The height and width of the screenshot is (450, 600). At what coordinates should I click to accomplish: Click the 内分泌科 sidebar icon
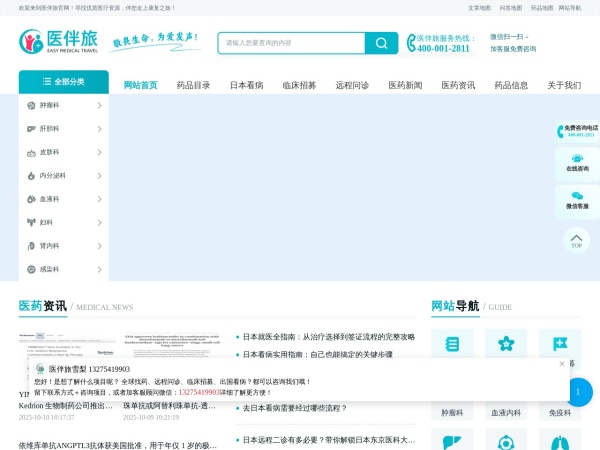[x=31, y=176]
